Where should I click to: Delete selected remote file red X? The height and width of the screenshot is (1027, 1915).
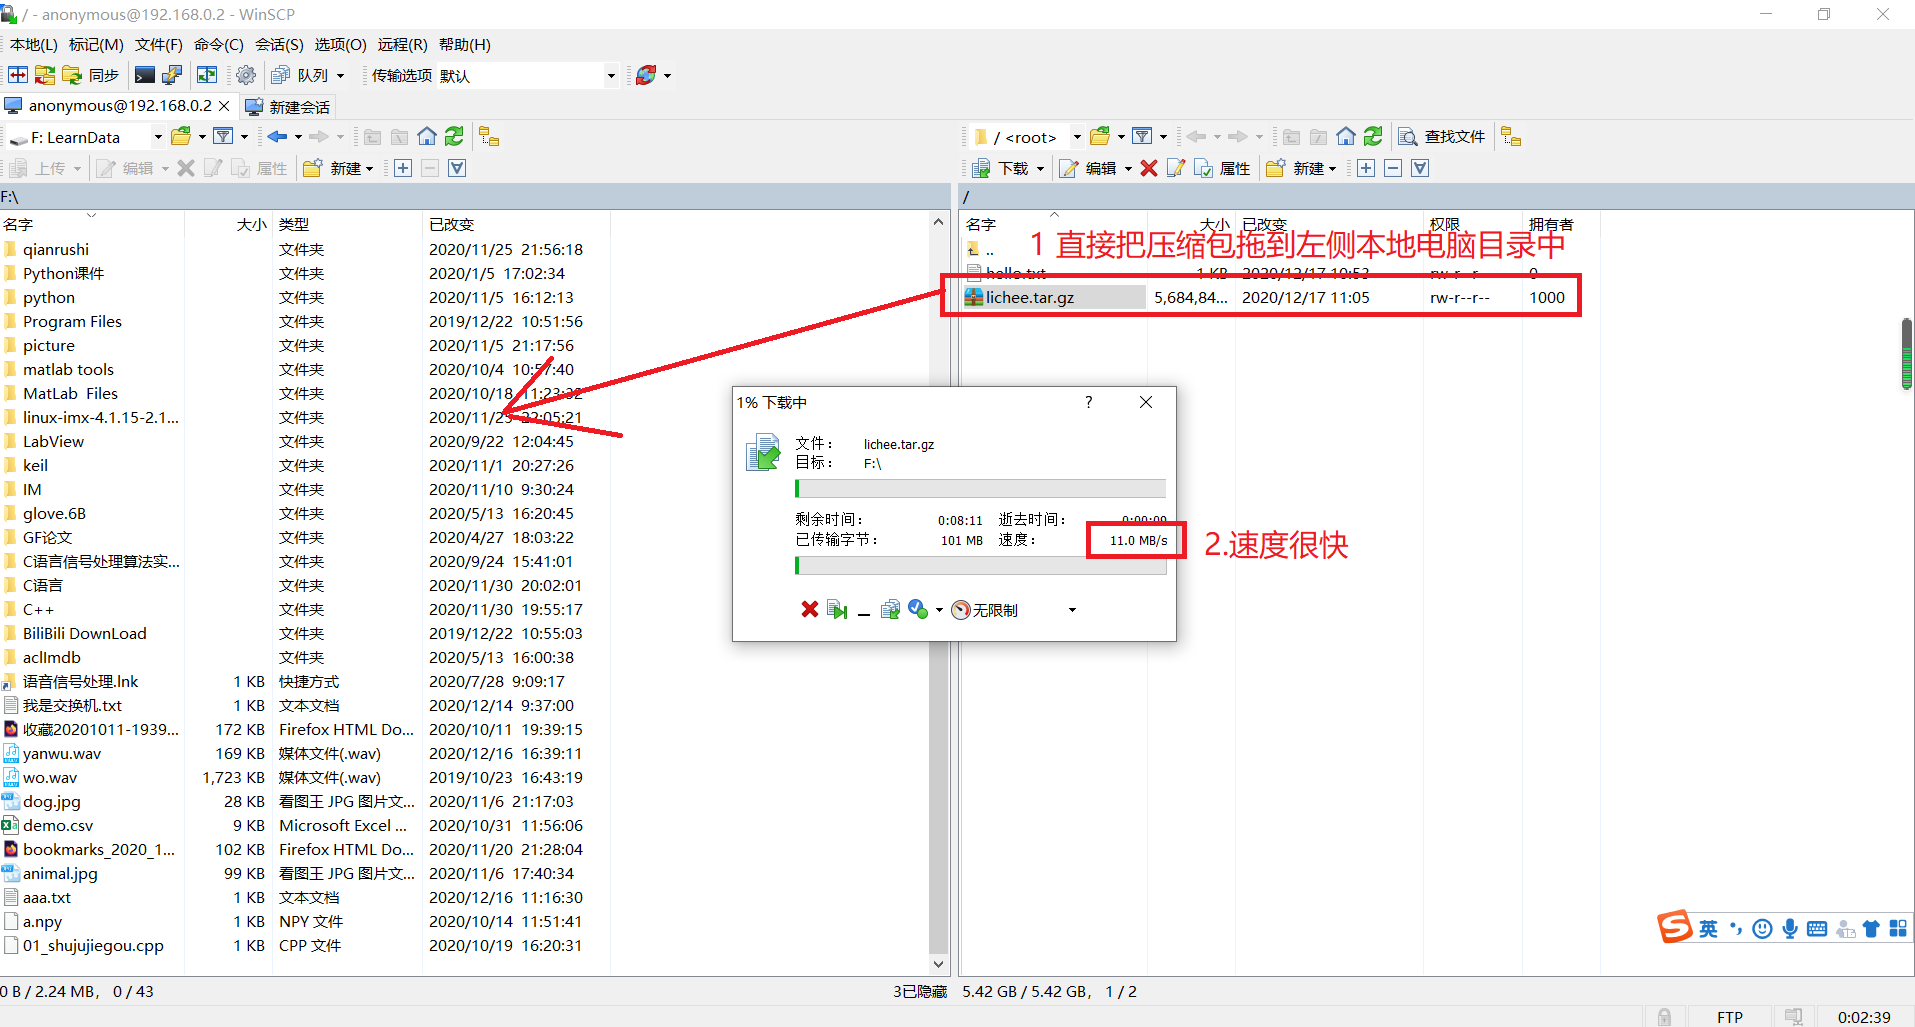[x=1149, y=168]
